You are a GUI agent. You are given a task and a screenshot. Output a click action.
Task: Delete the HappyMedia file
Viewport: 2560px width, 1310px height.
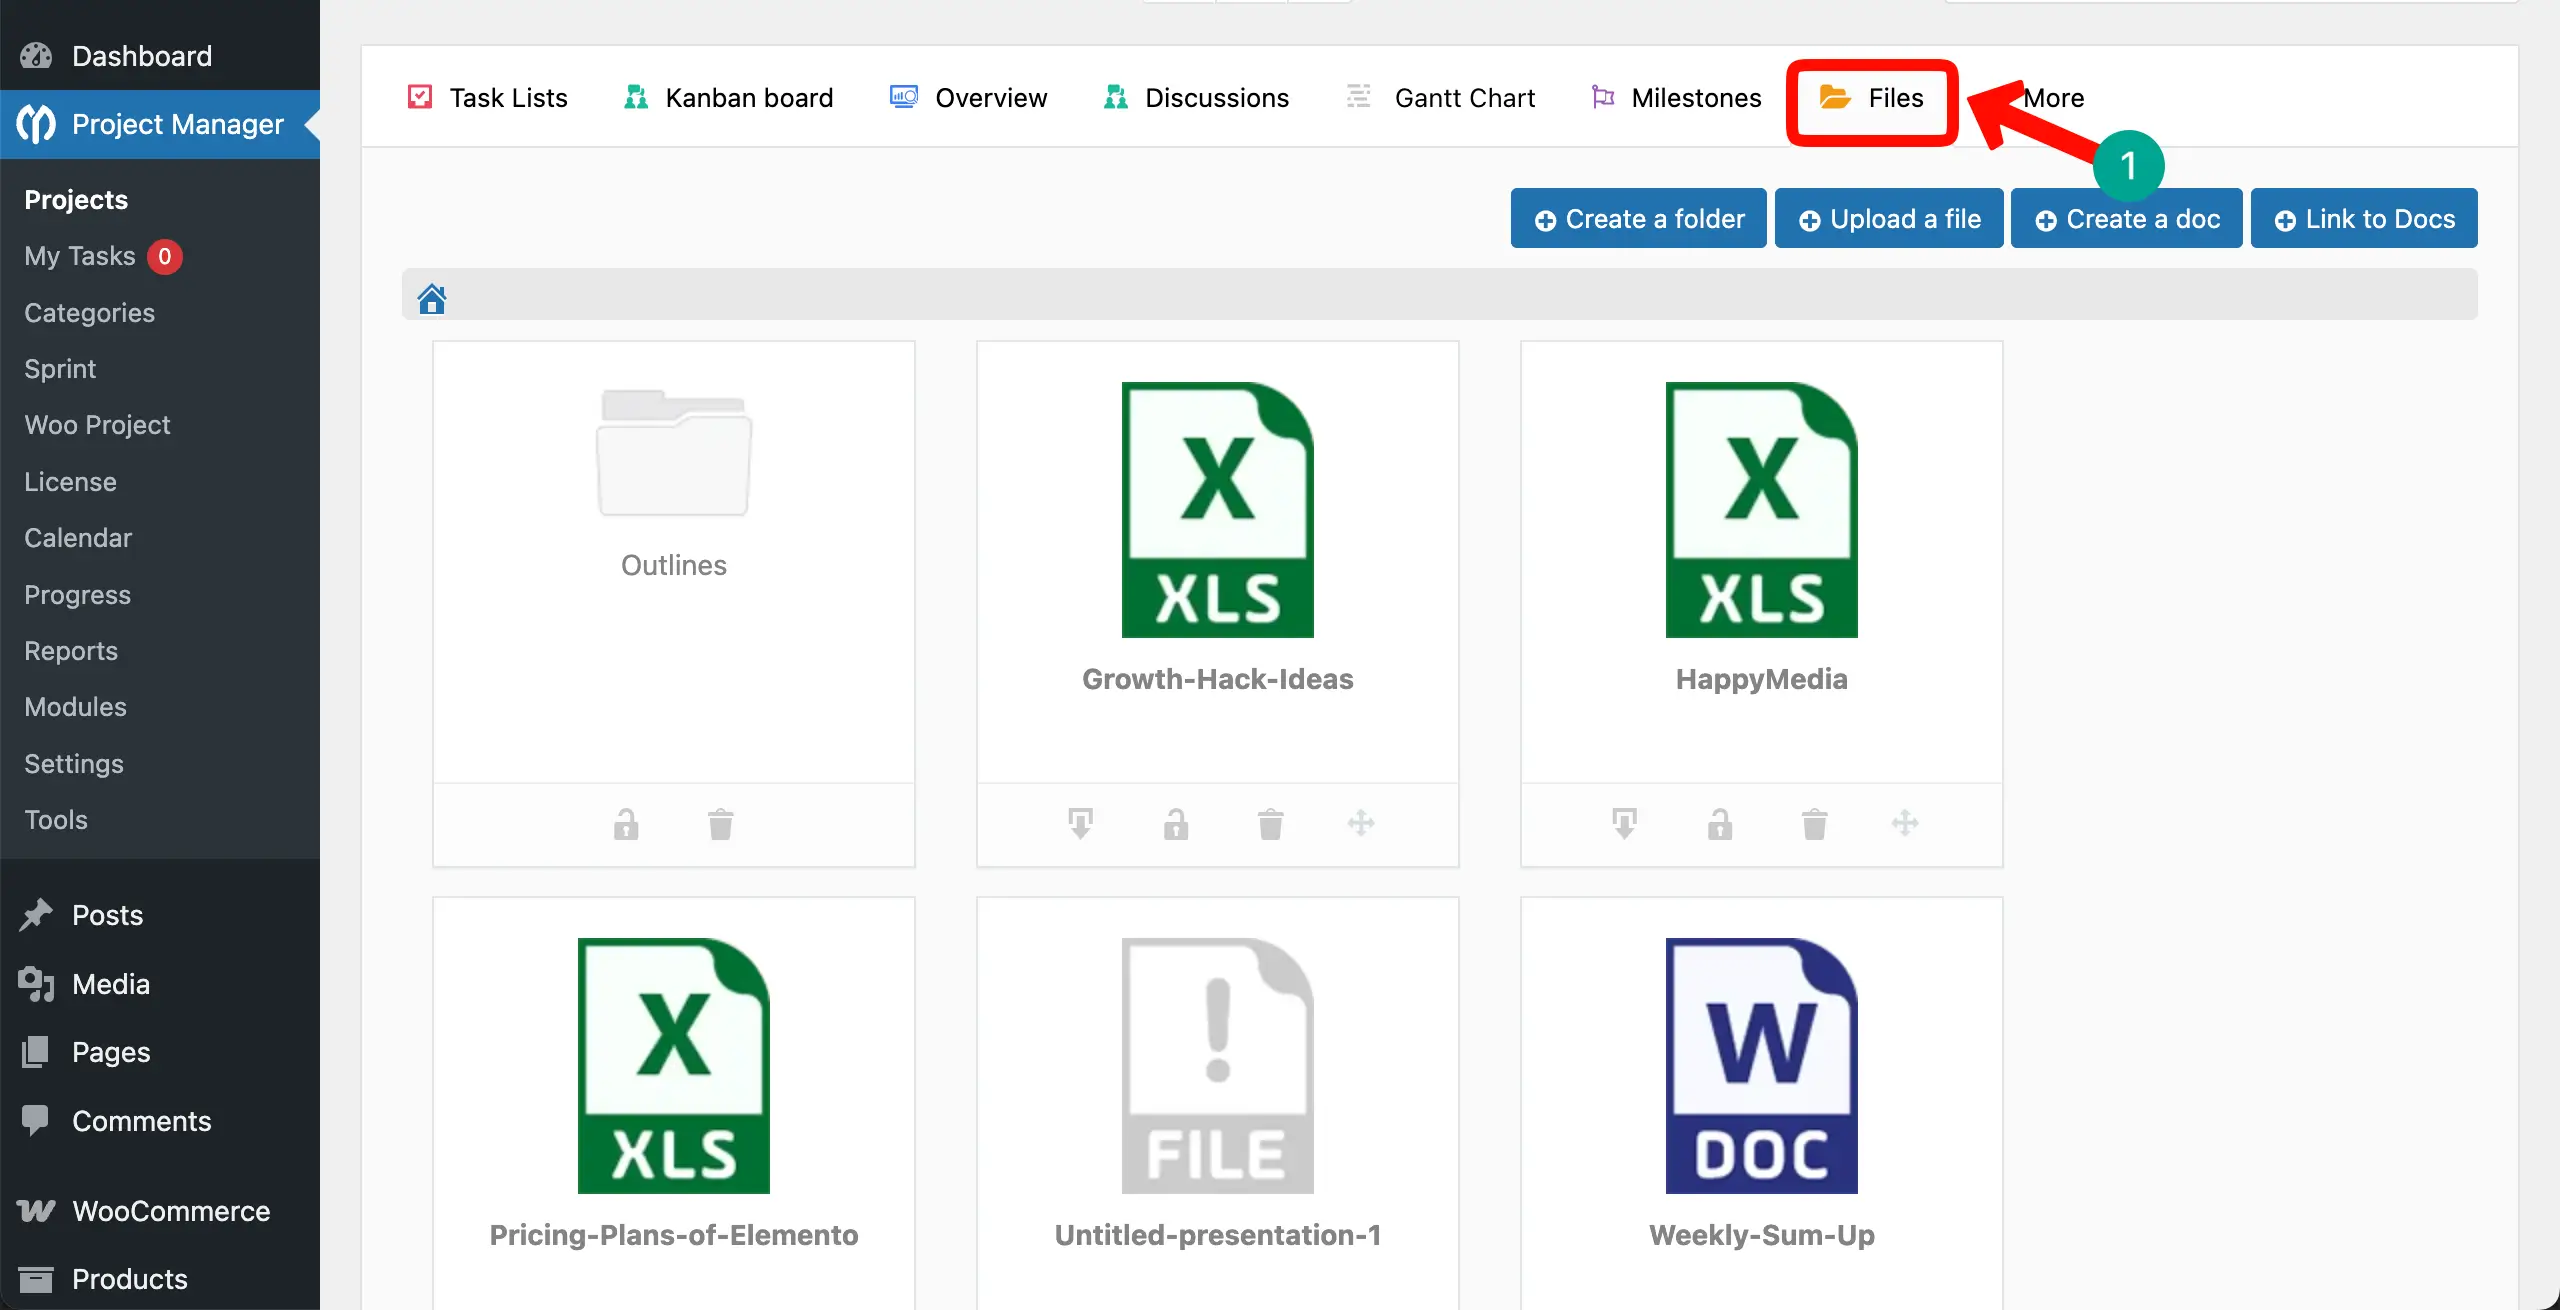coord(1815,824)
